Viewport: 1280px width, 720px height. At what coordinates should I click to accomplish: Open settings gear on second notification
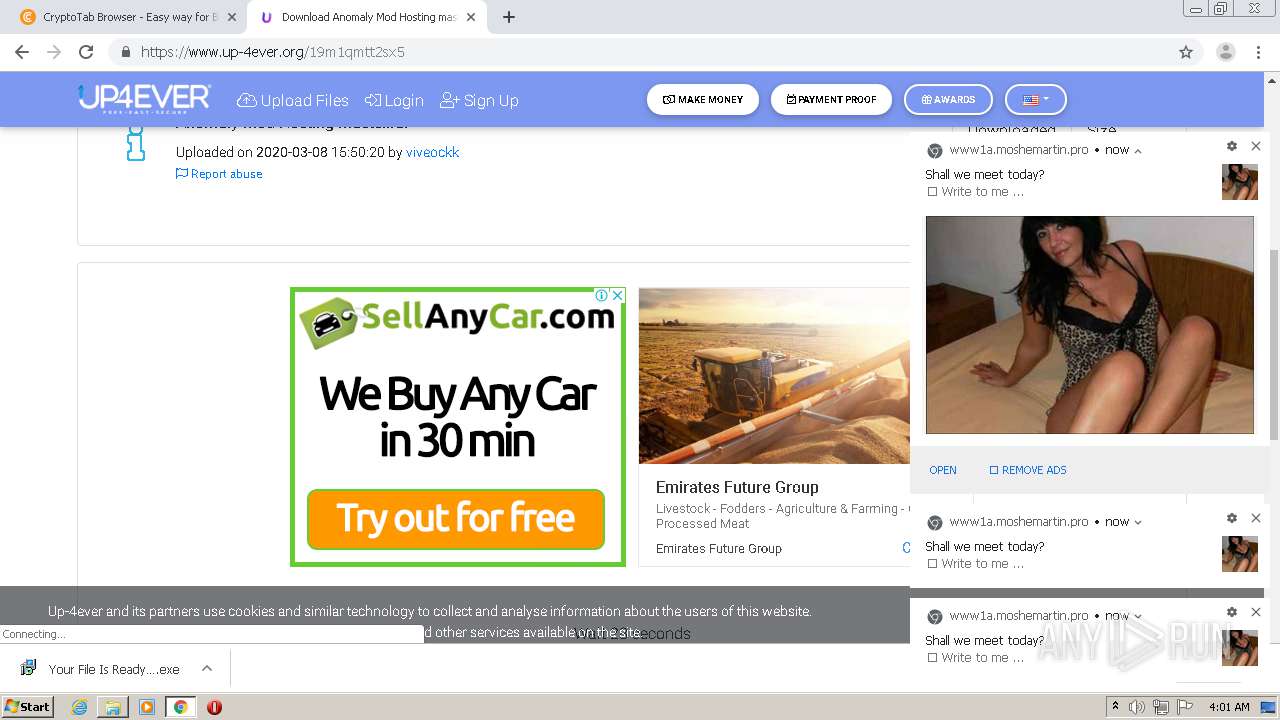(x=1232, y=518)
